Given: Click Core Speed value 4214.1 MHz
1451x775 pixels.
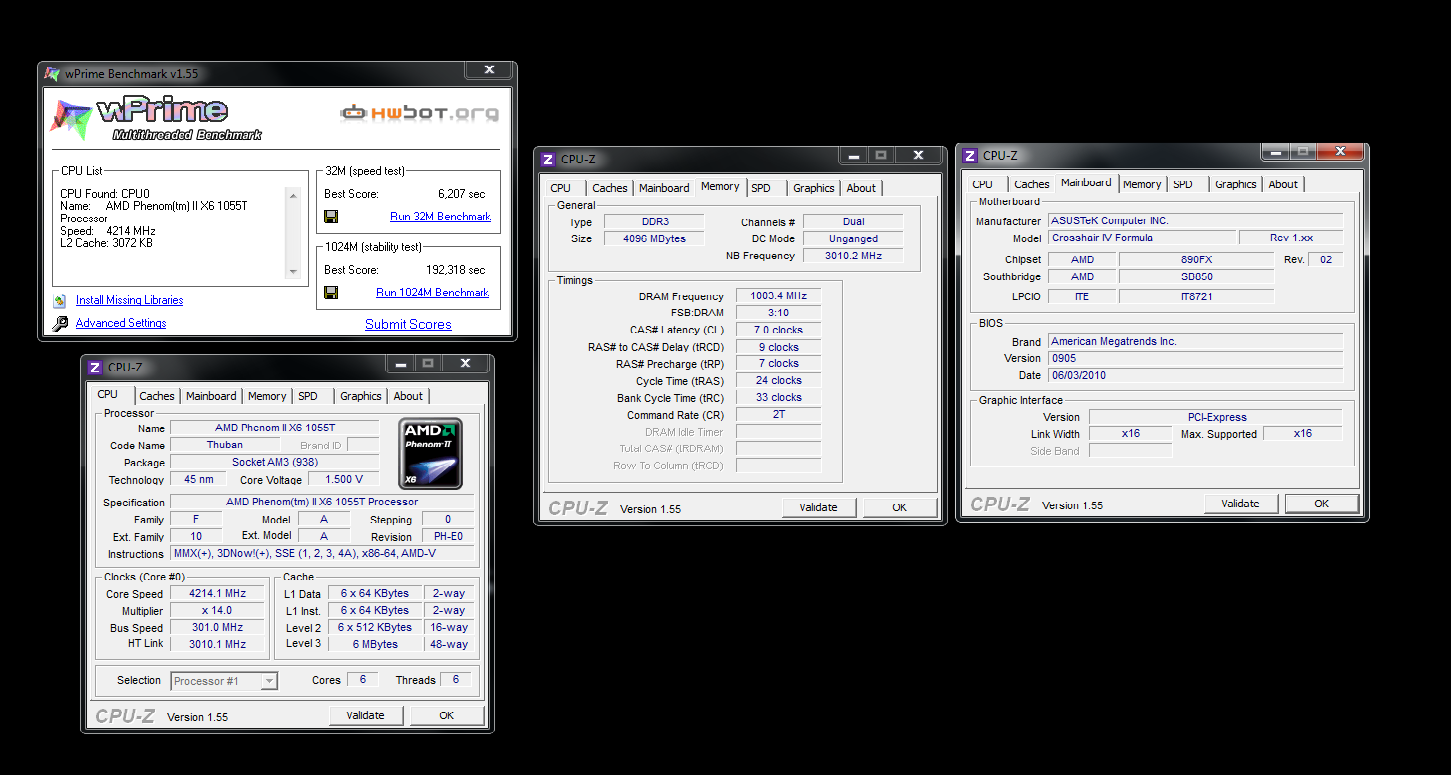Looking at the screenshot, I should coord(218,593).
